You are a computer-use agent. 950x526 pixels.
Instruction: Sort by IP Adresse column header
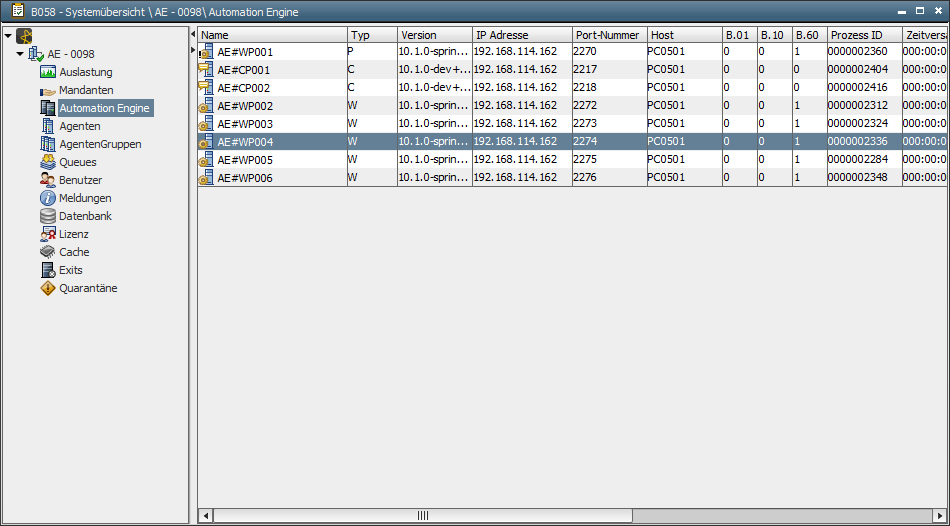click(x=522, y=35)
